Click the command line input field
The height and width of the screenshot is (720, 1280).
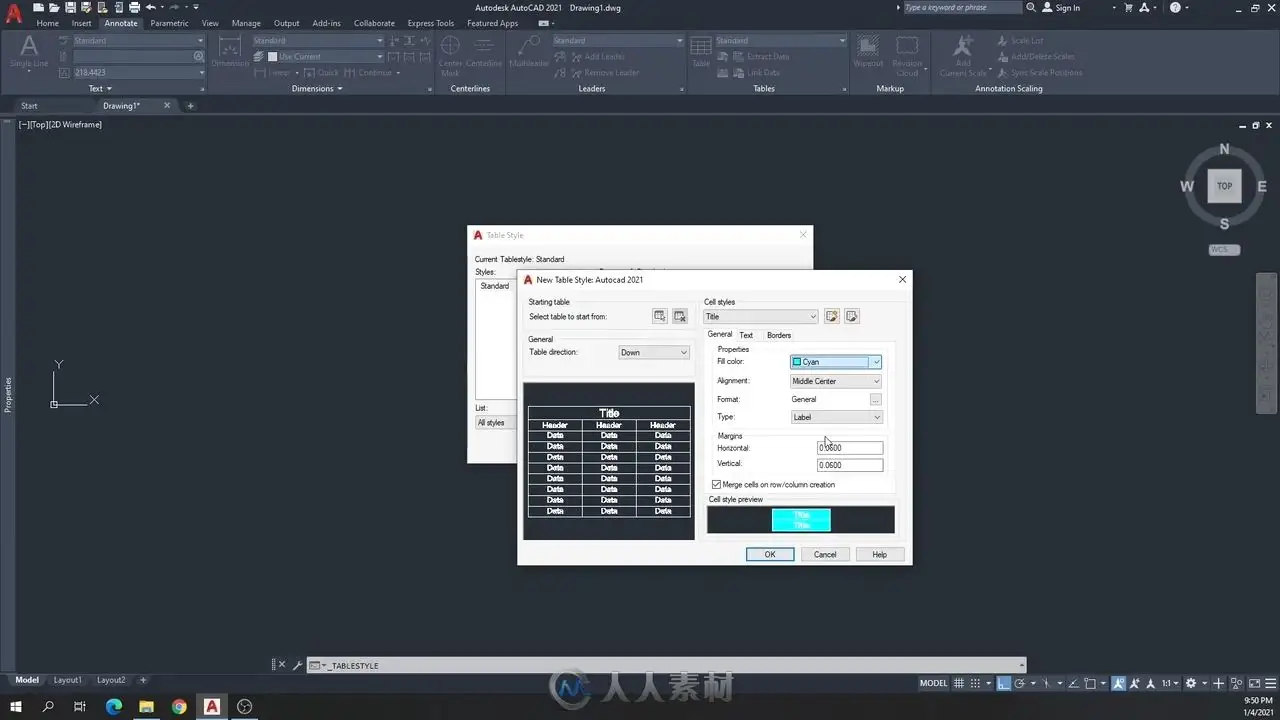[665, 665]
